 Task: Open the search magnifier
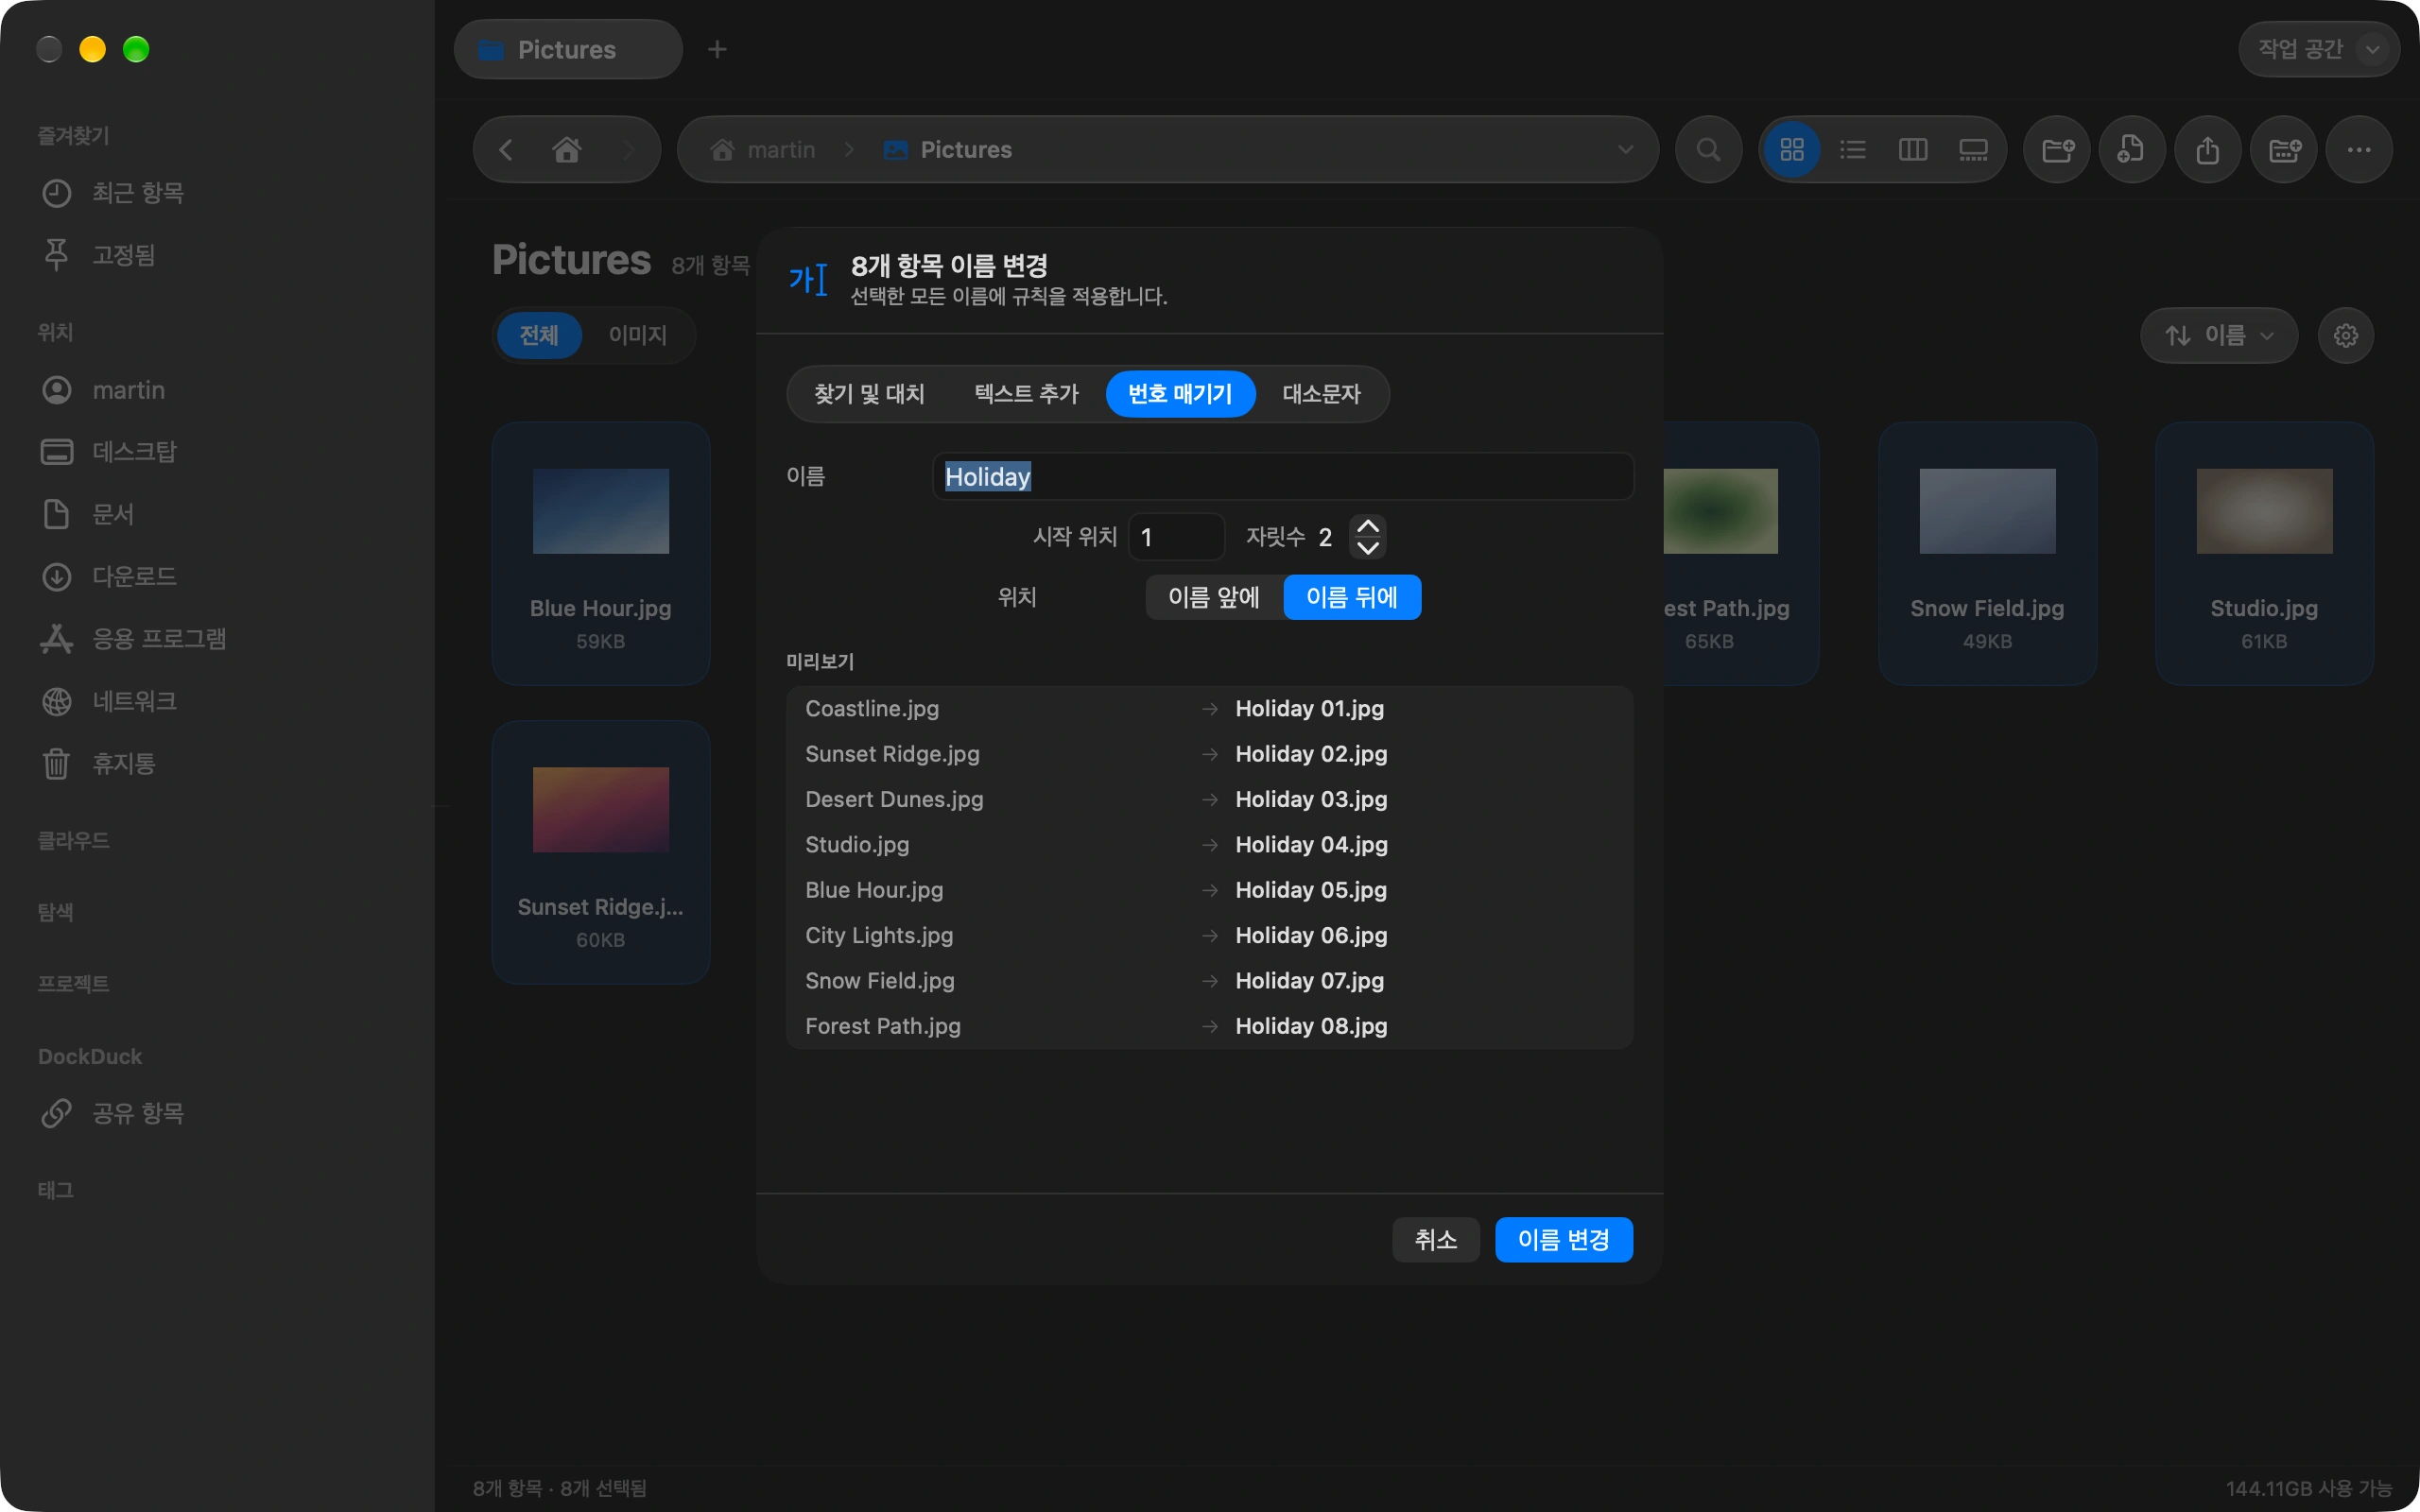(x=1709, y=150)
